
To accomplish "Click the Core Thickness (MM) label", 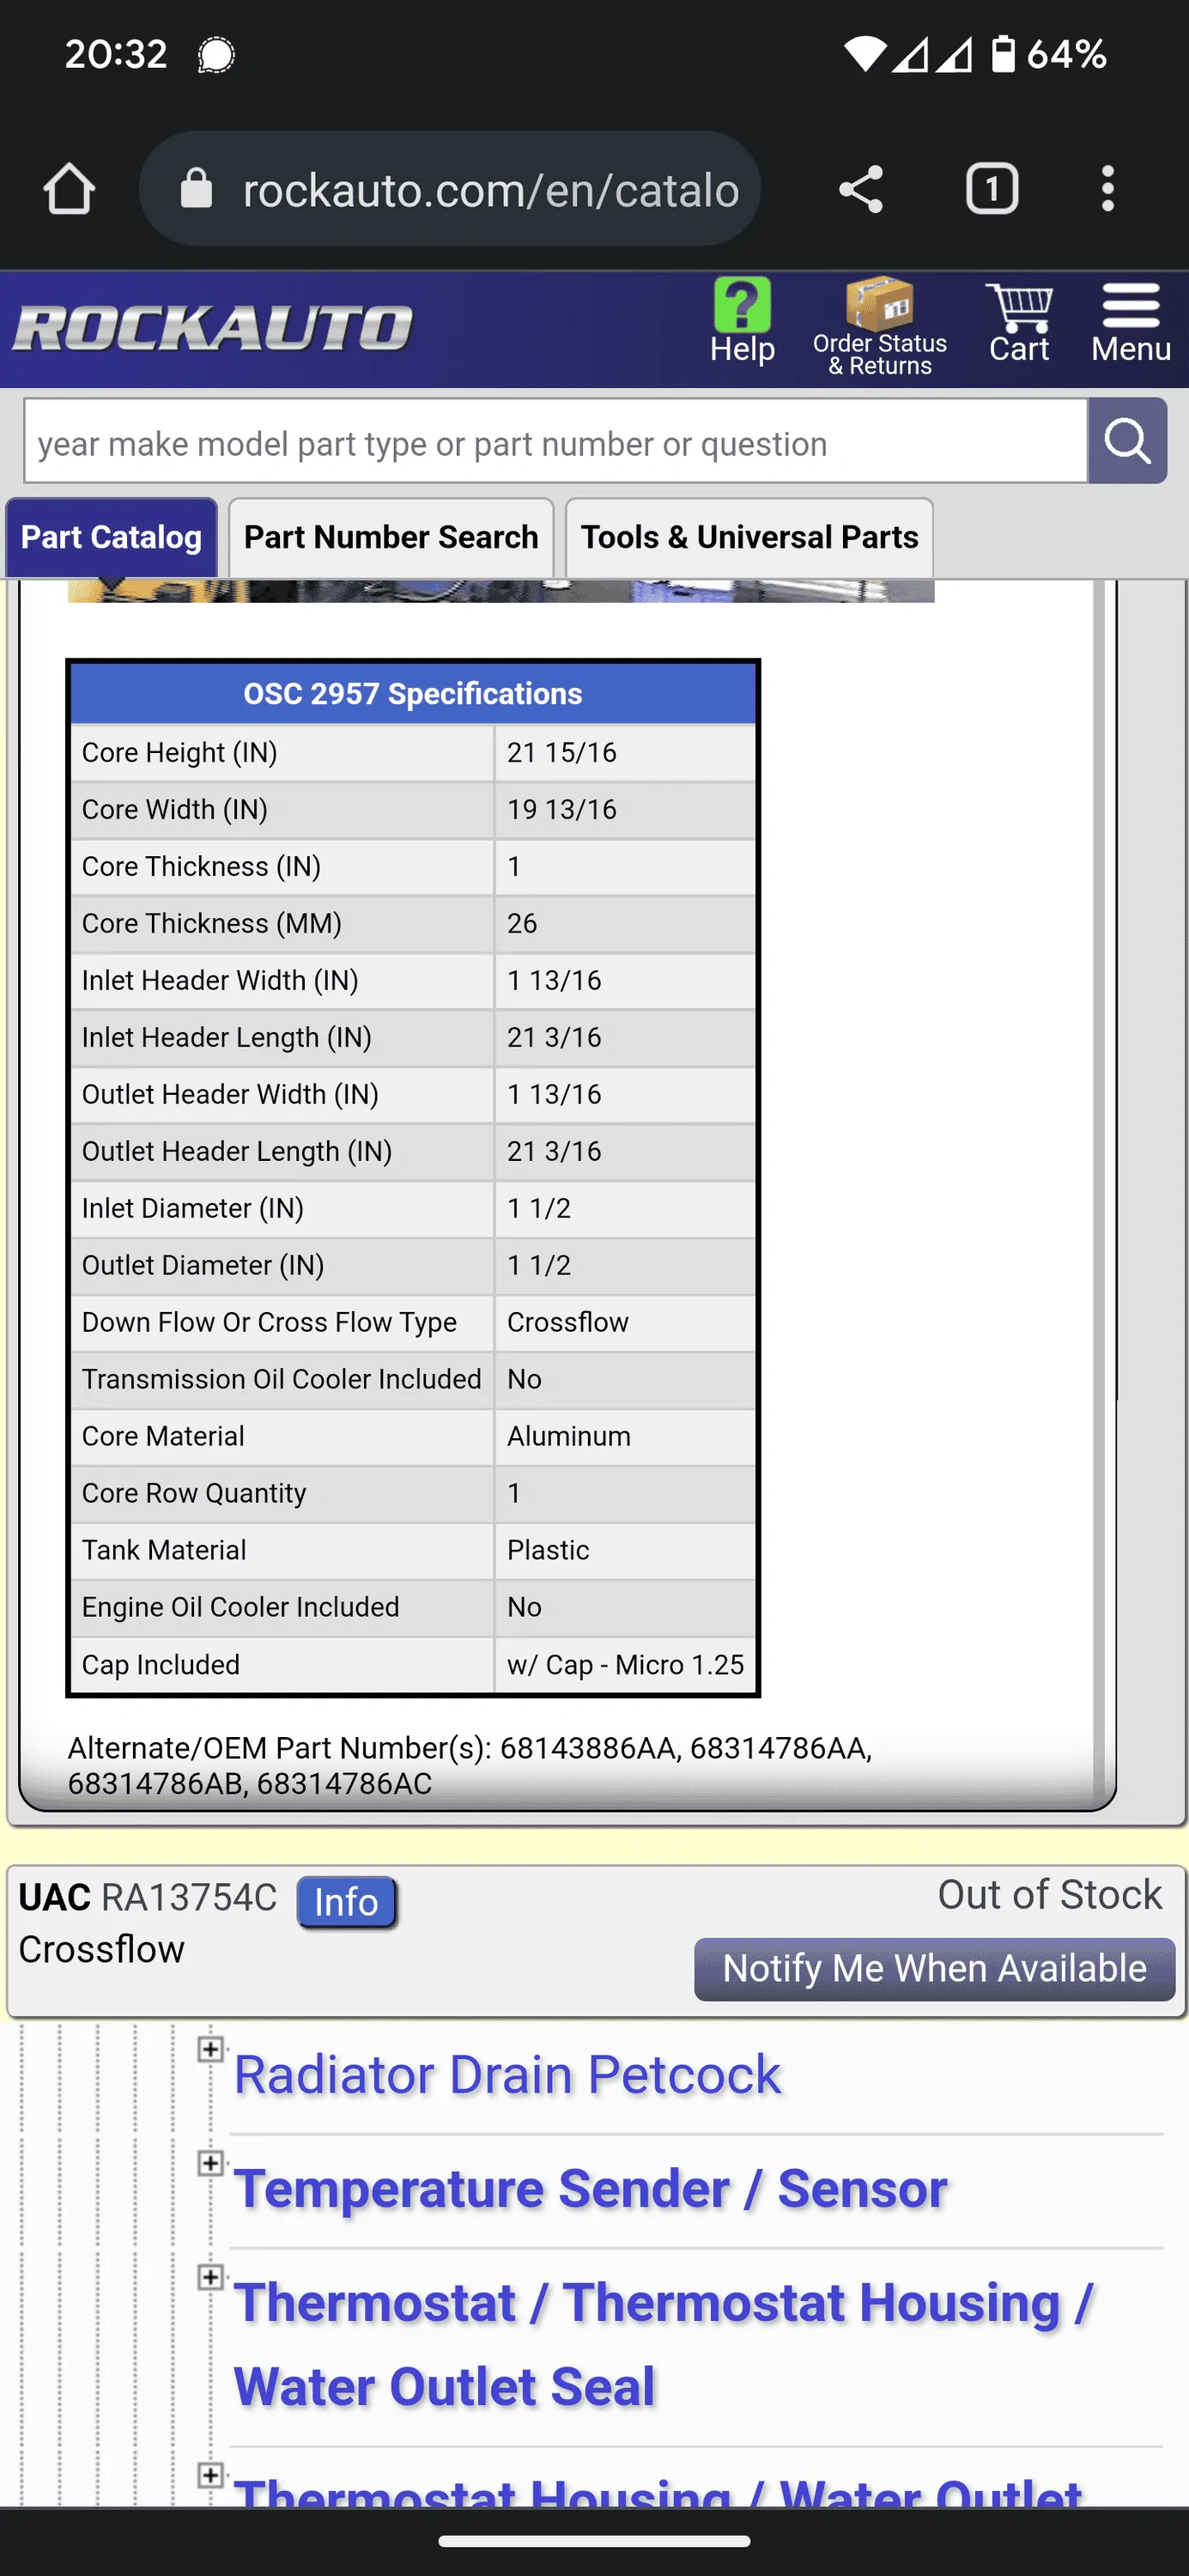I will pos(212,923).
